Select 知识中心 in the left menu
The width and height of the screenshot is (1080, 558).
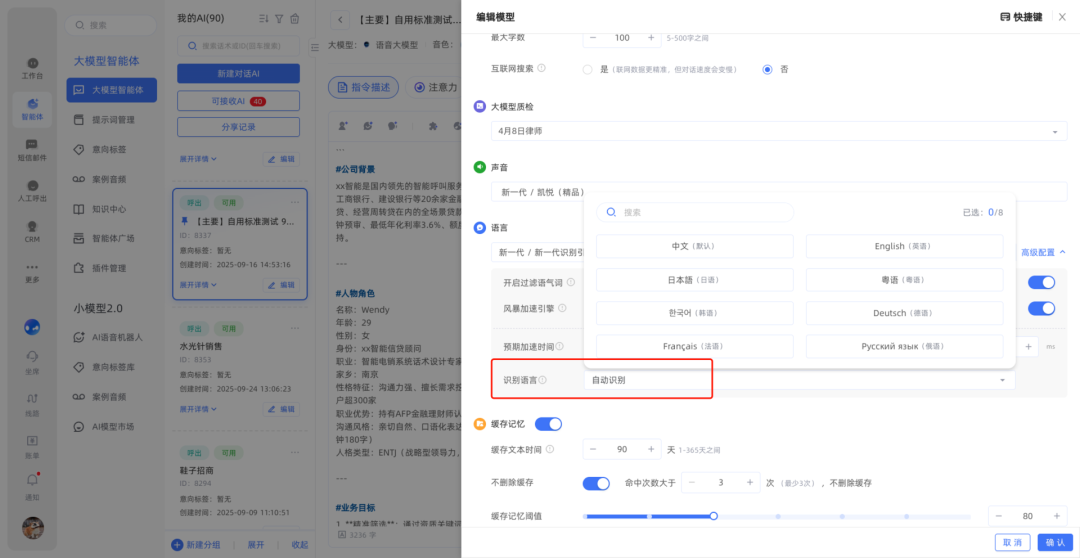click(109, 209)
